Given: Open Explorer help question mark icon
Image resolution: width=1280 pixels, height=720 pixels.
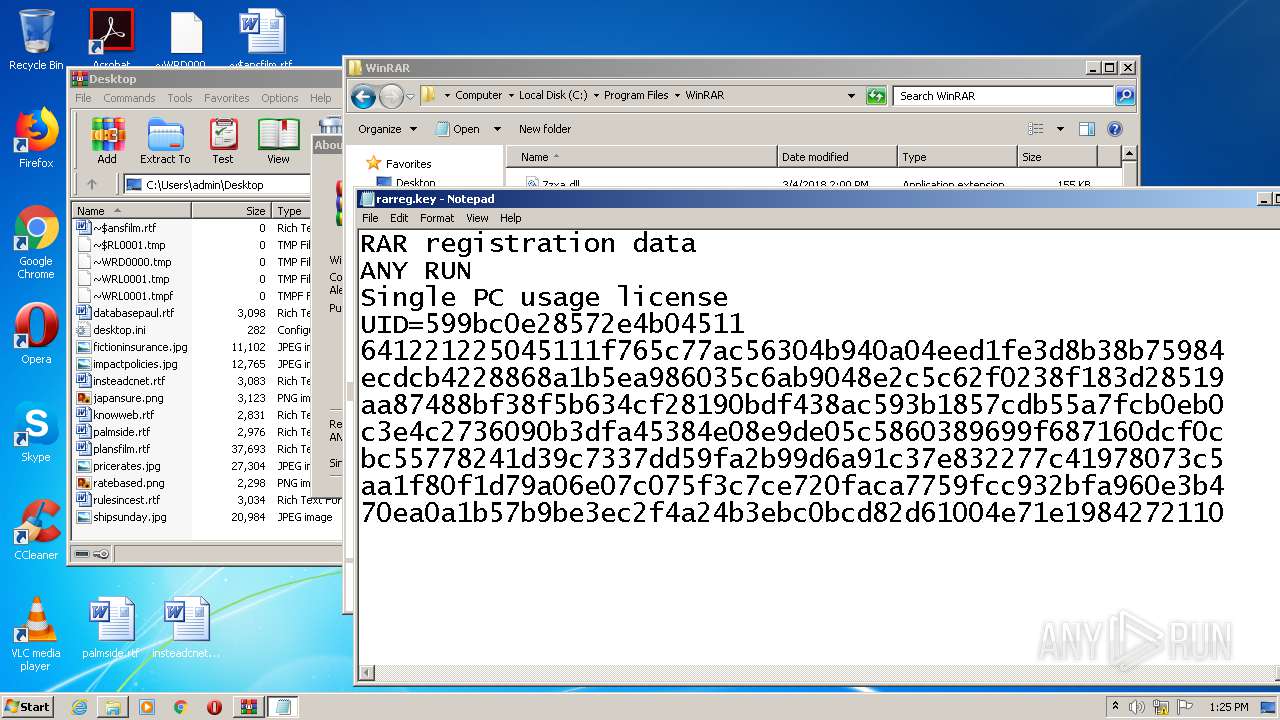Looking at the screenshot, I should click(1115, 129).
